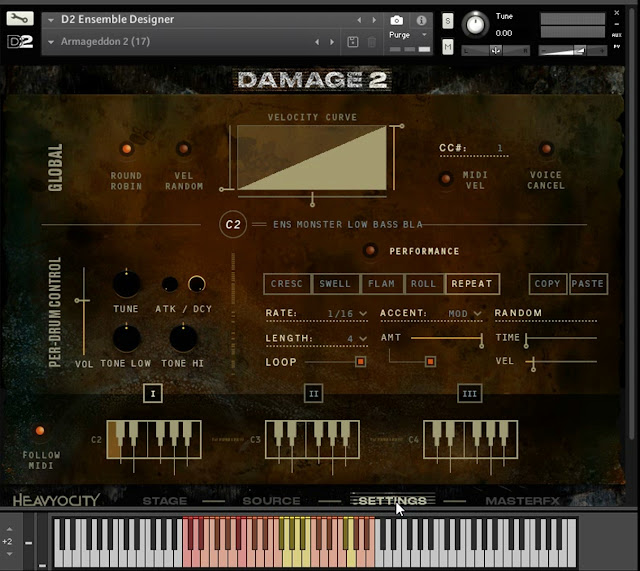Adjust the random TIME slider
The width and height of the screenshot is (640, 571).
click(x=561, y=338)
